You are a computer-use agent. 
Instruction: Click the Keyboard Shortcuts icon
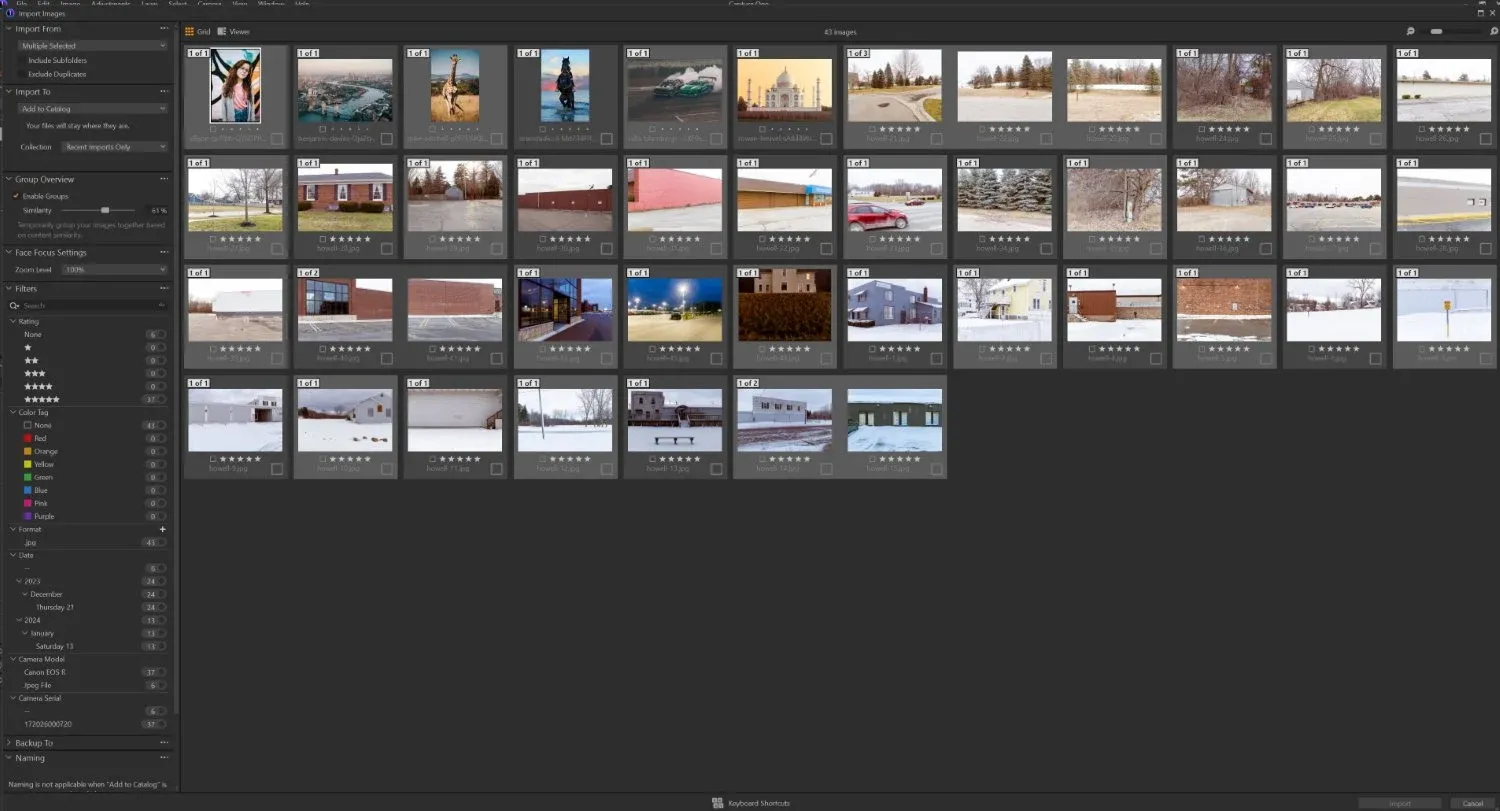pyautogui.click(x=717, y=803)
